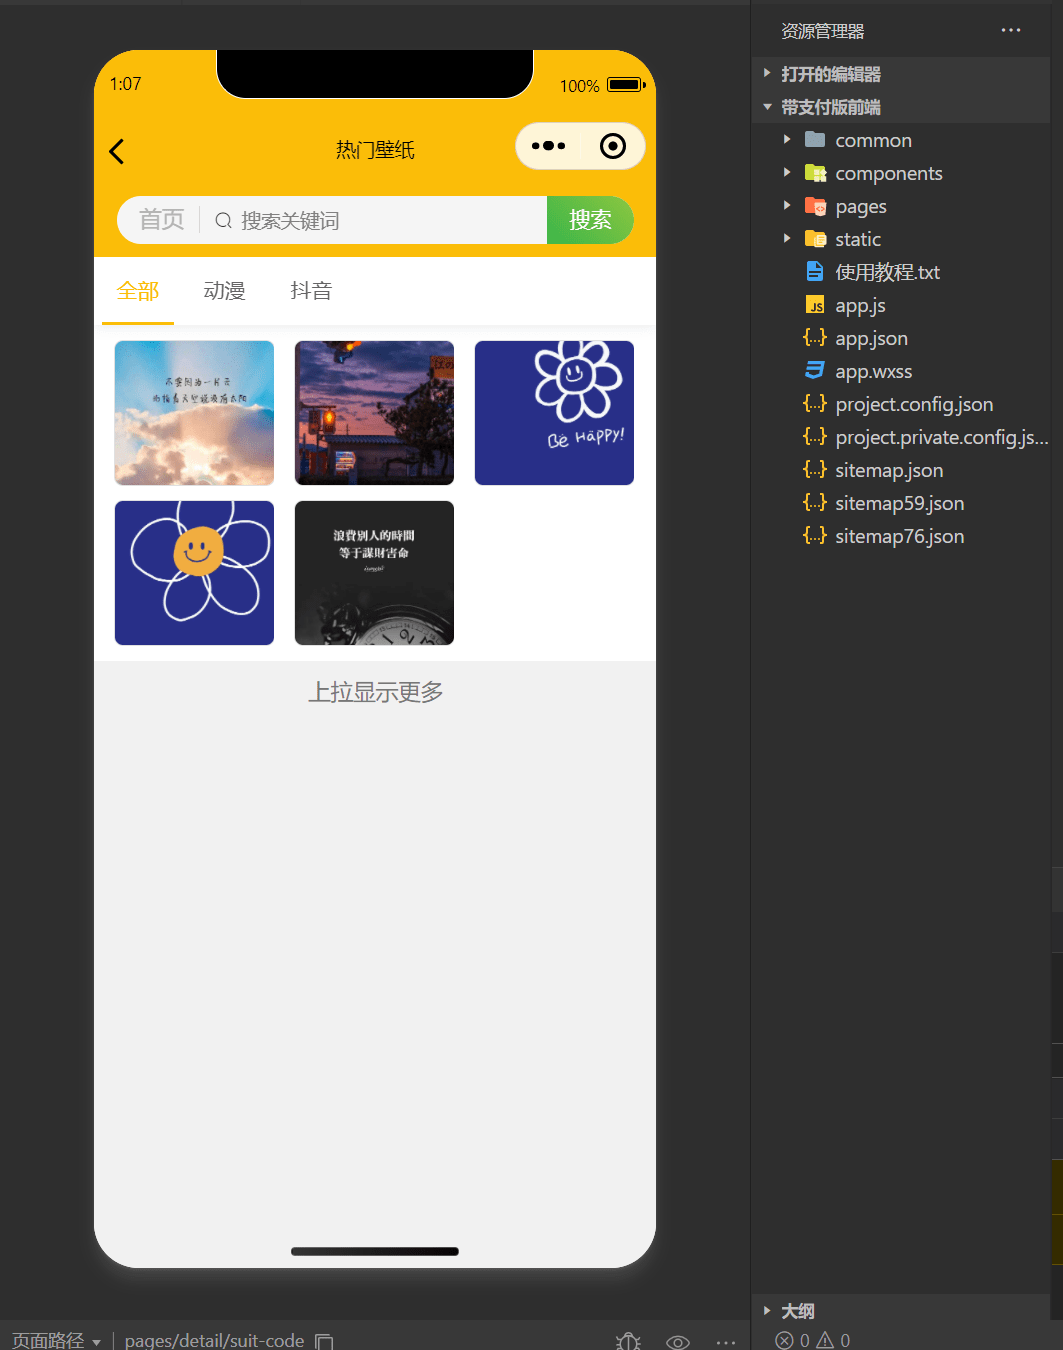The width and height of the screenshot is (1063, 1350).
Task: Click the braces icon of sitemap76.json
Action: (x=815, y=535)
